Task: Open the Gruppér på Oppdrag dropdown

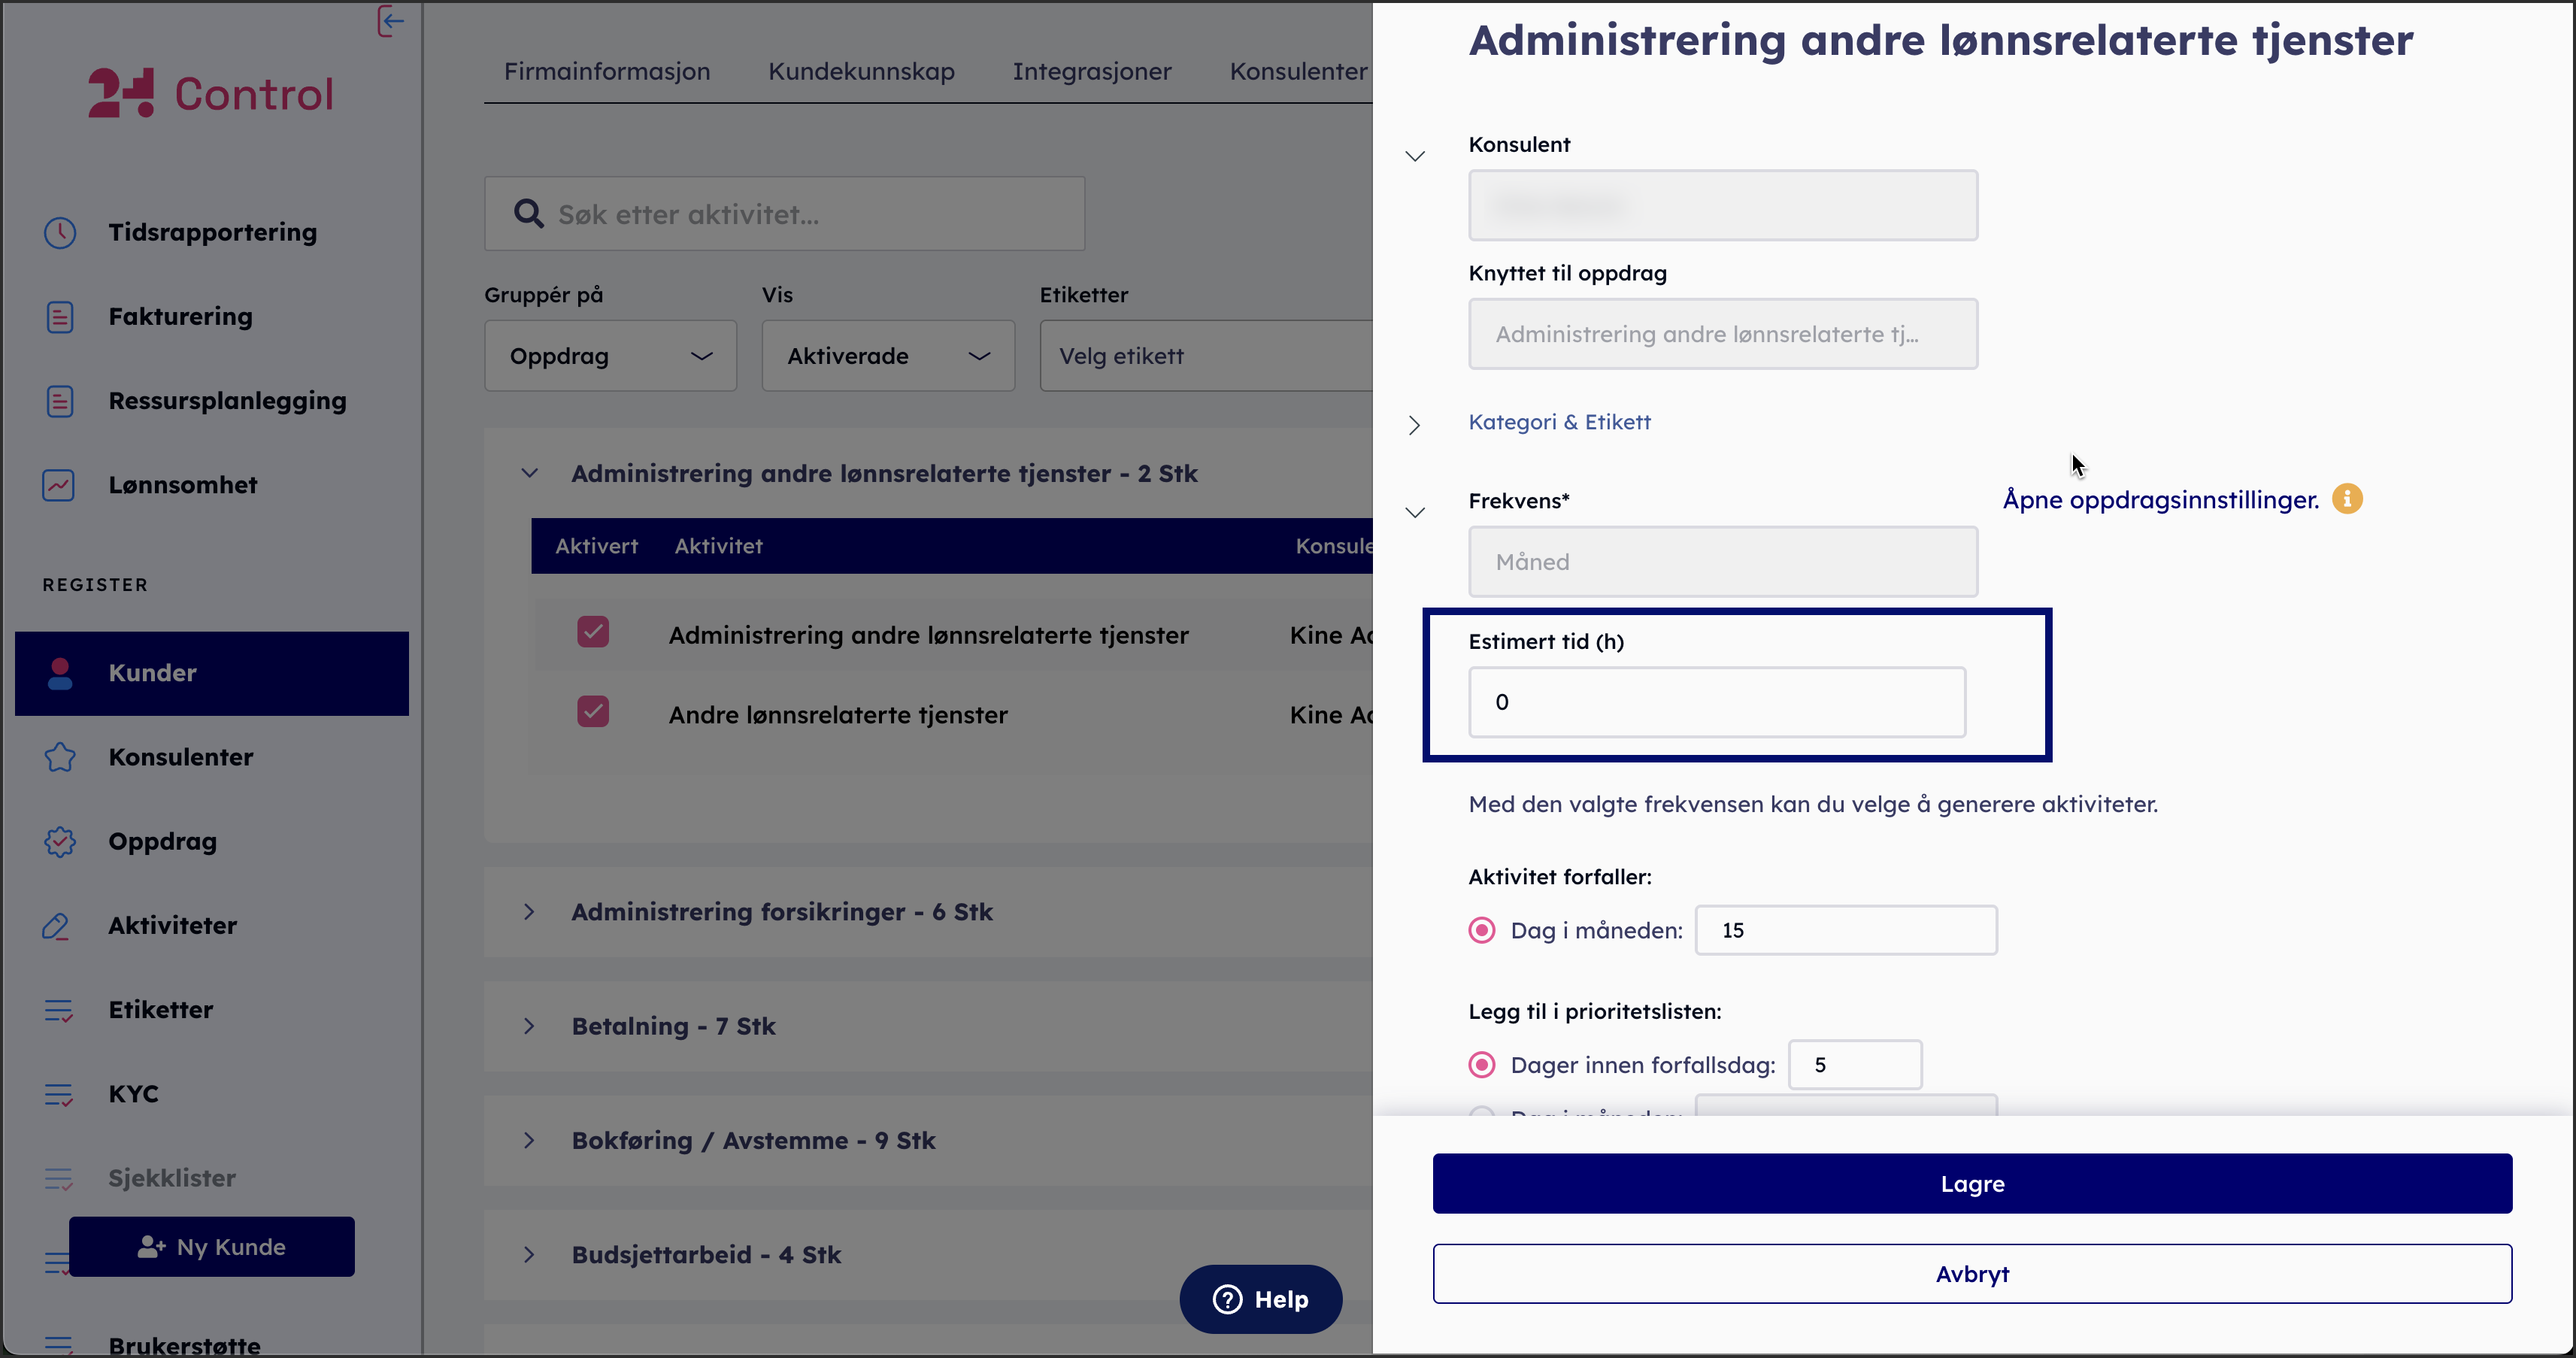Action: (x=610, y=356)
